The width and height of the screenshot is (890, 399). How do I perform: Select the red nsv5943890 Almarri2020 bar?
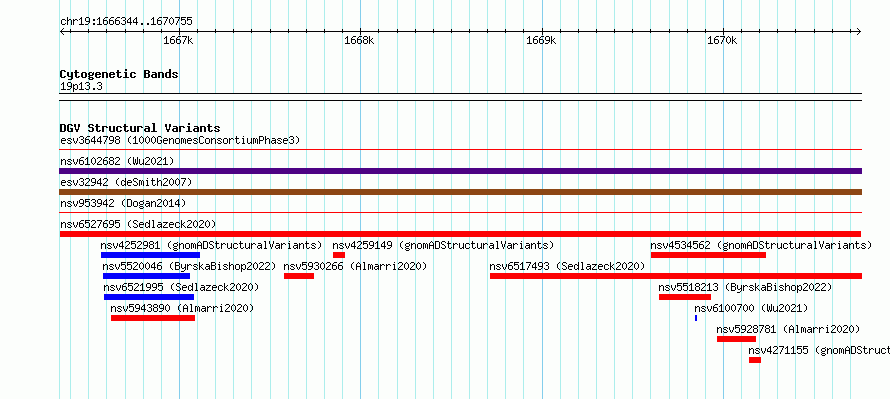pyautogui.click(x=153, y=318)
